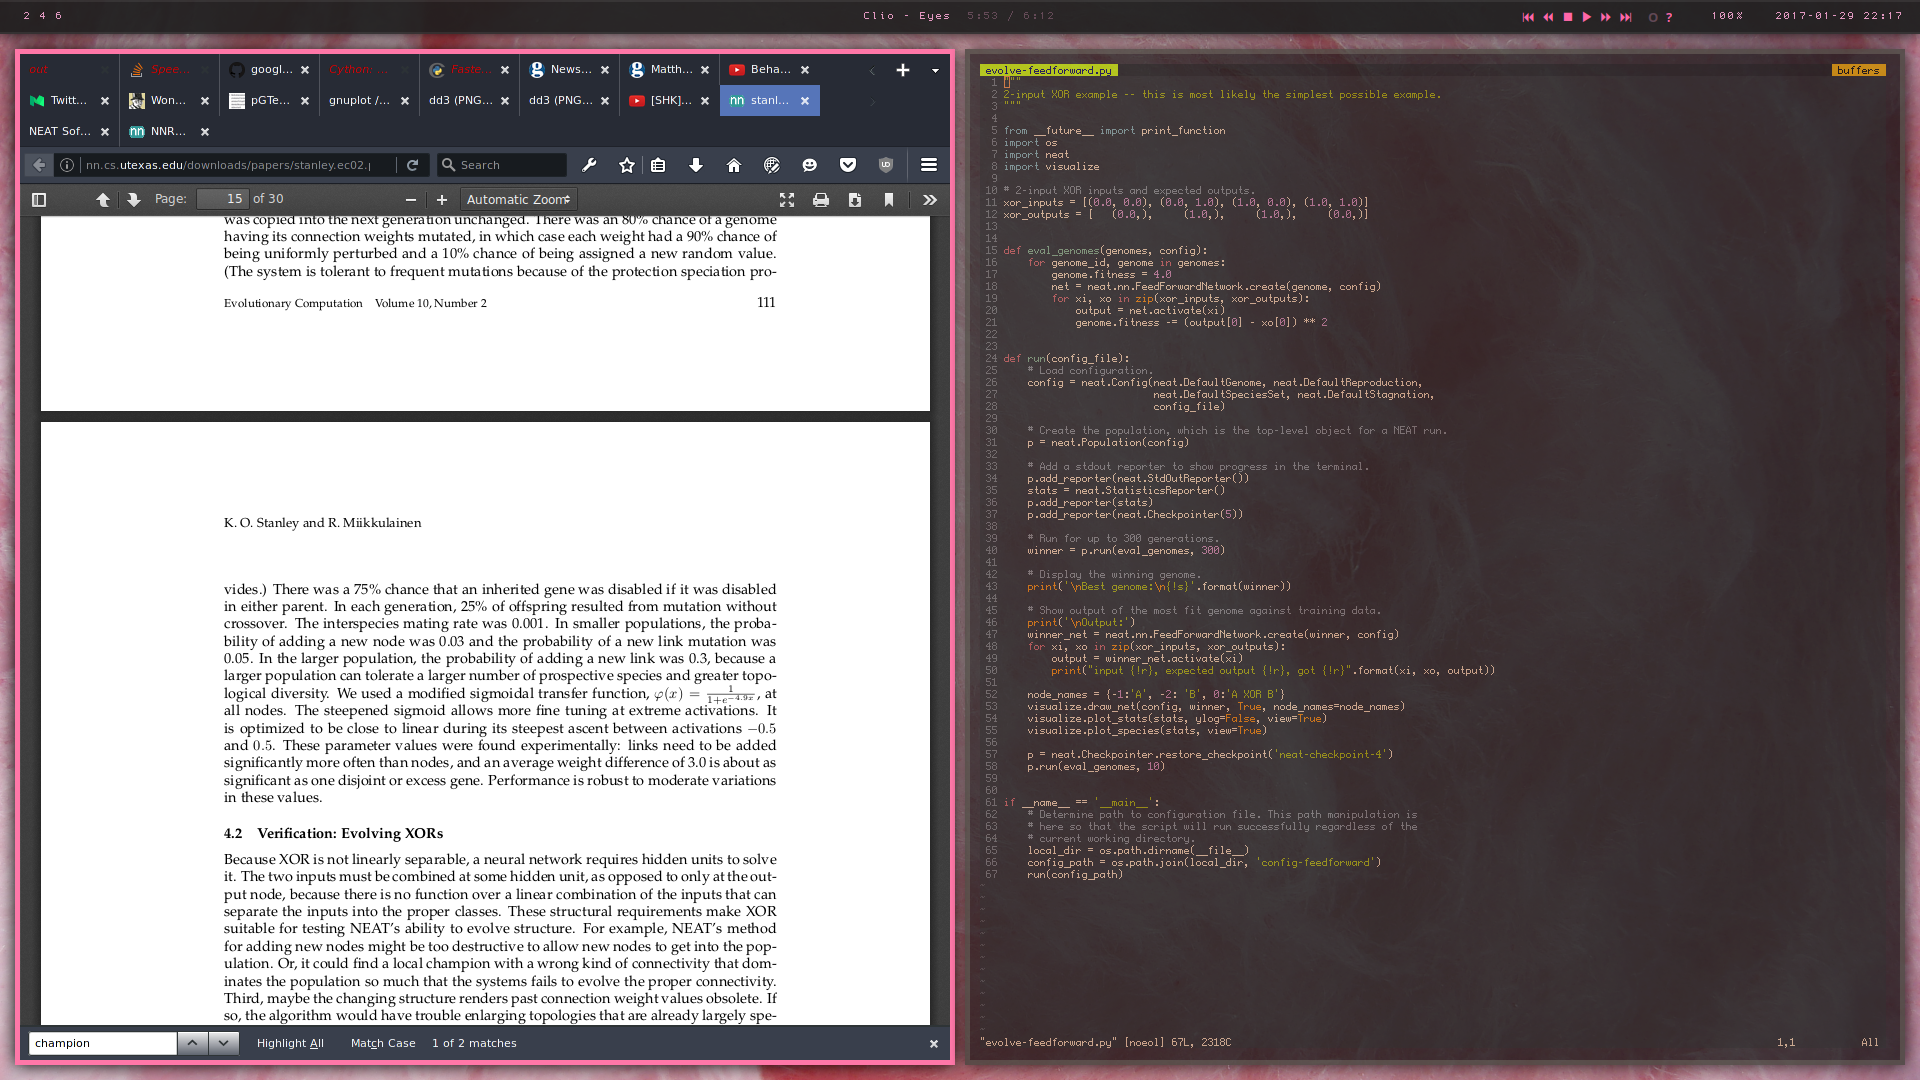Screen dimensions: 1920x1080
Task: Toggle Match Case in find bar
Action: [x=383, y=1043]
